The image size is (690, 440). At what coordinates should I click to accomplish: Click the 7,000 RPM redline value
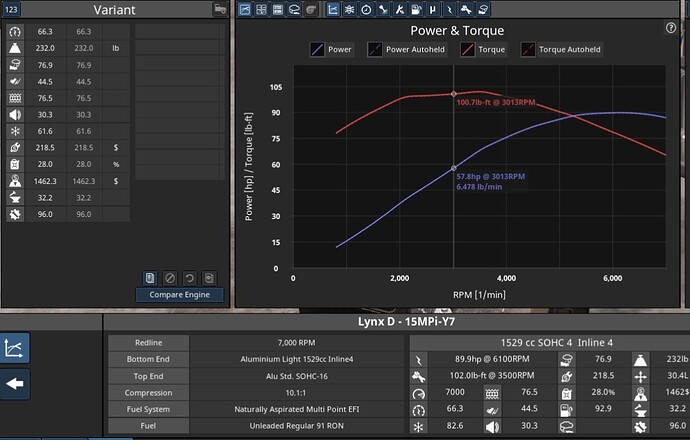(x=297, y=342)
